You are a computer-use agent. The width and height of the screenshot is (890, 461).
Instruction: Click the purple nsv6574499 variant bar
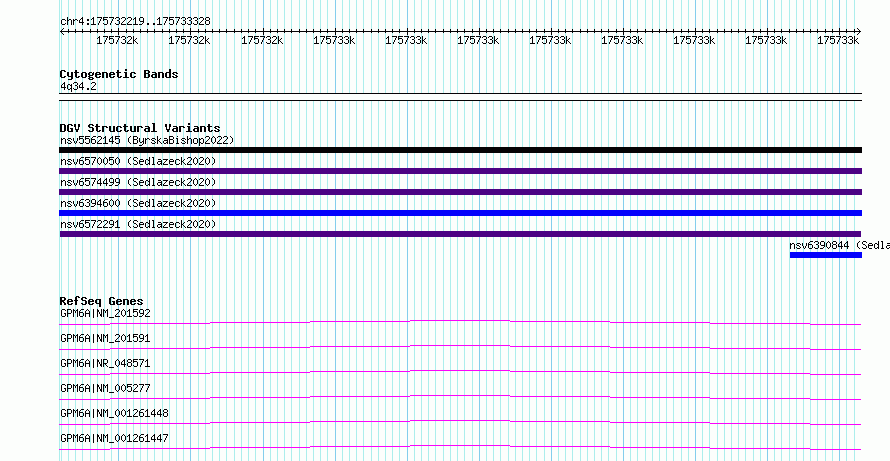pyautogui.click(x=460, y=192)
